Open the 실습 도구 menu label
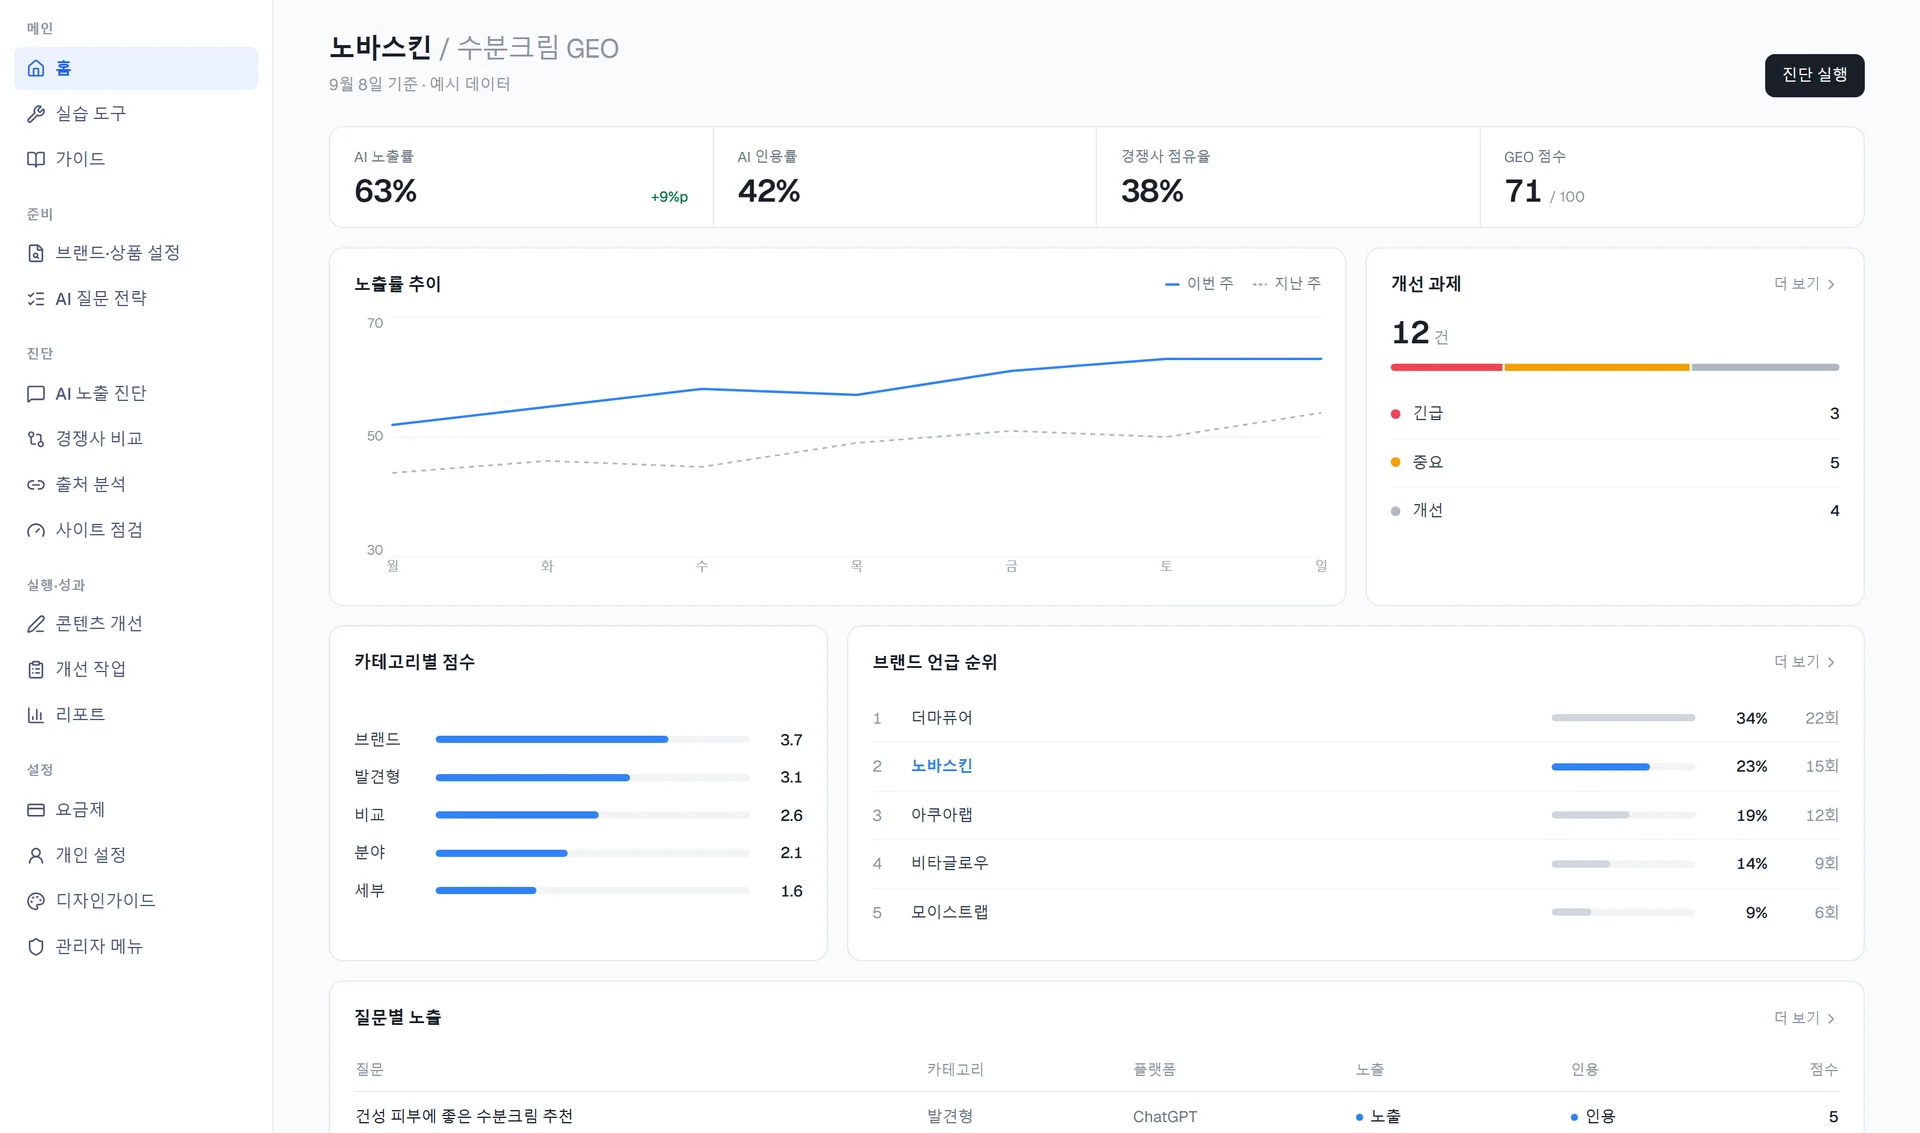 coord(91,114)
